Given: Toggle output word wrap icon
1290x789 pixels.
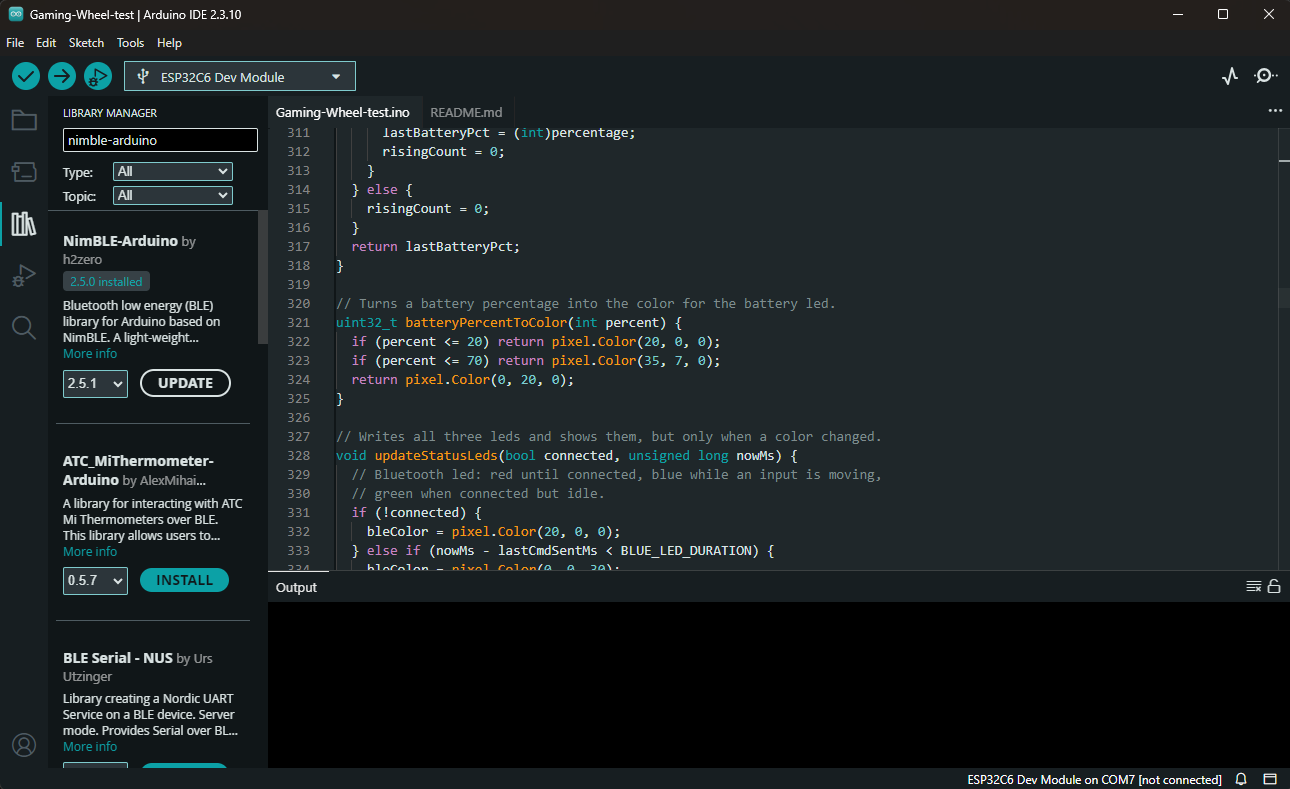Looking at the screenshot, I should [x=1253, y=586].
